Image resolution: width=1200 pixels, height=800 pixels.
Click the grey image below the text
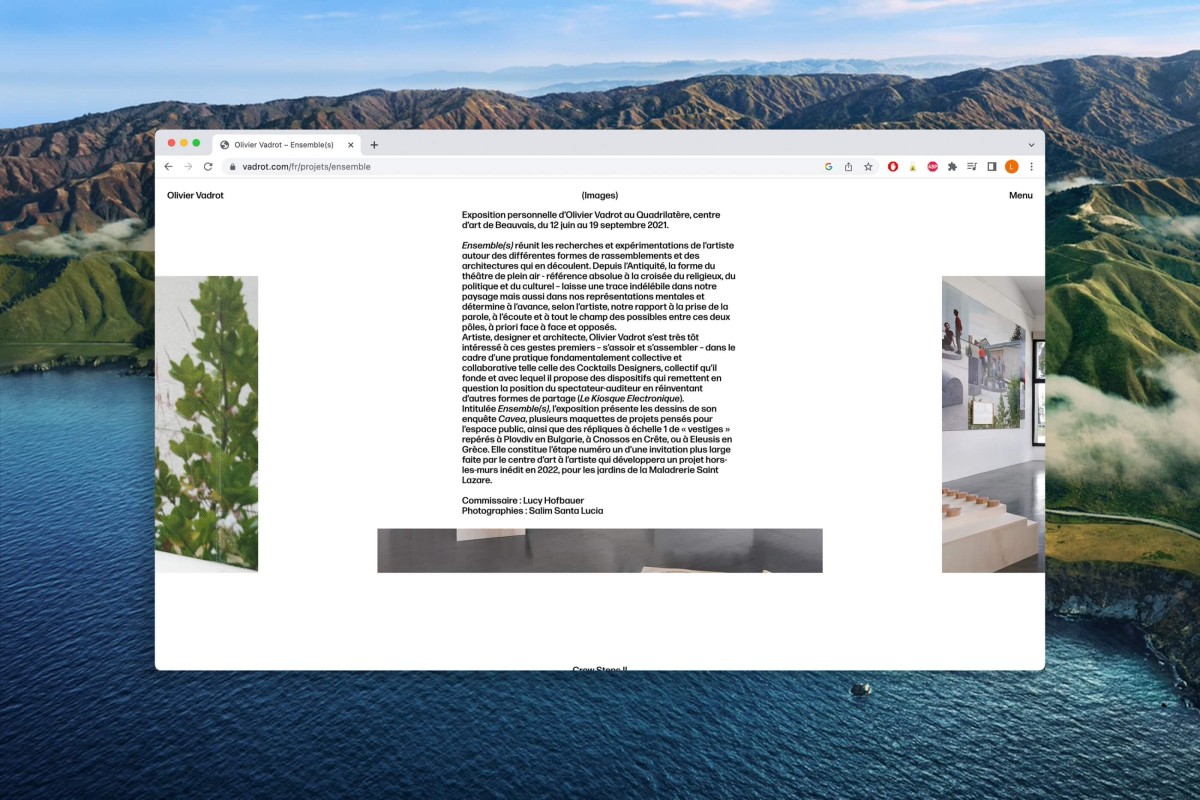point(600,550)
